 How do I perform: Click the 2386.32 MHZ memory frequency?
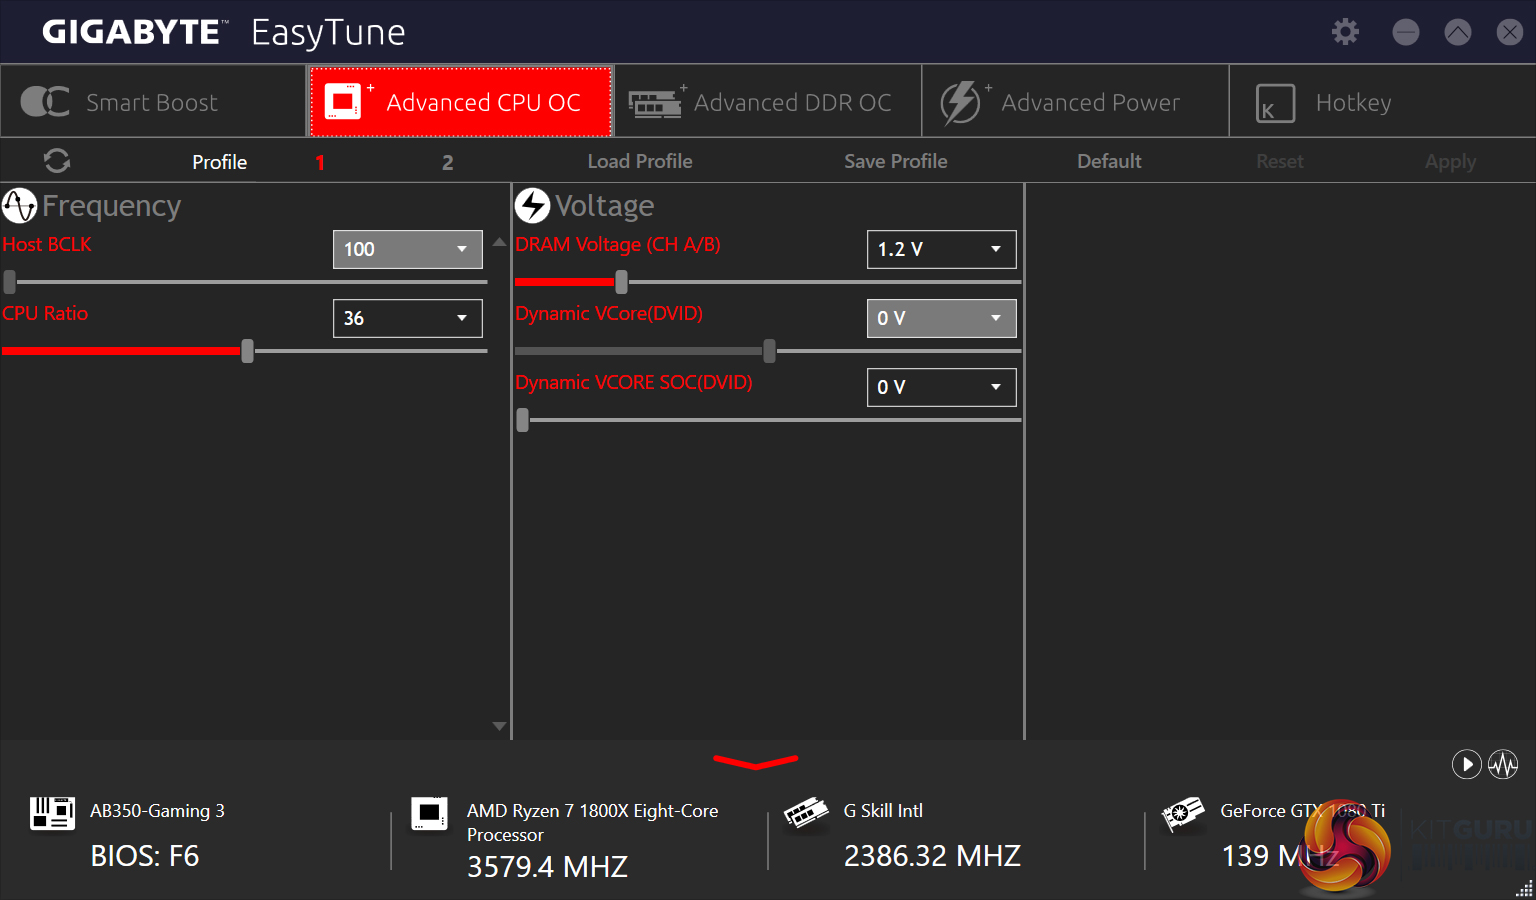932,856
